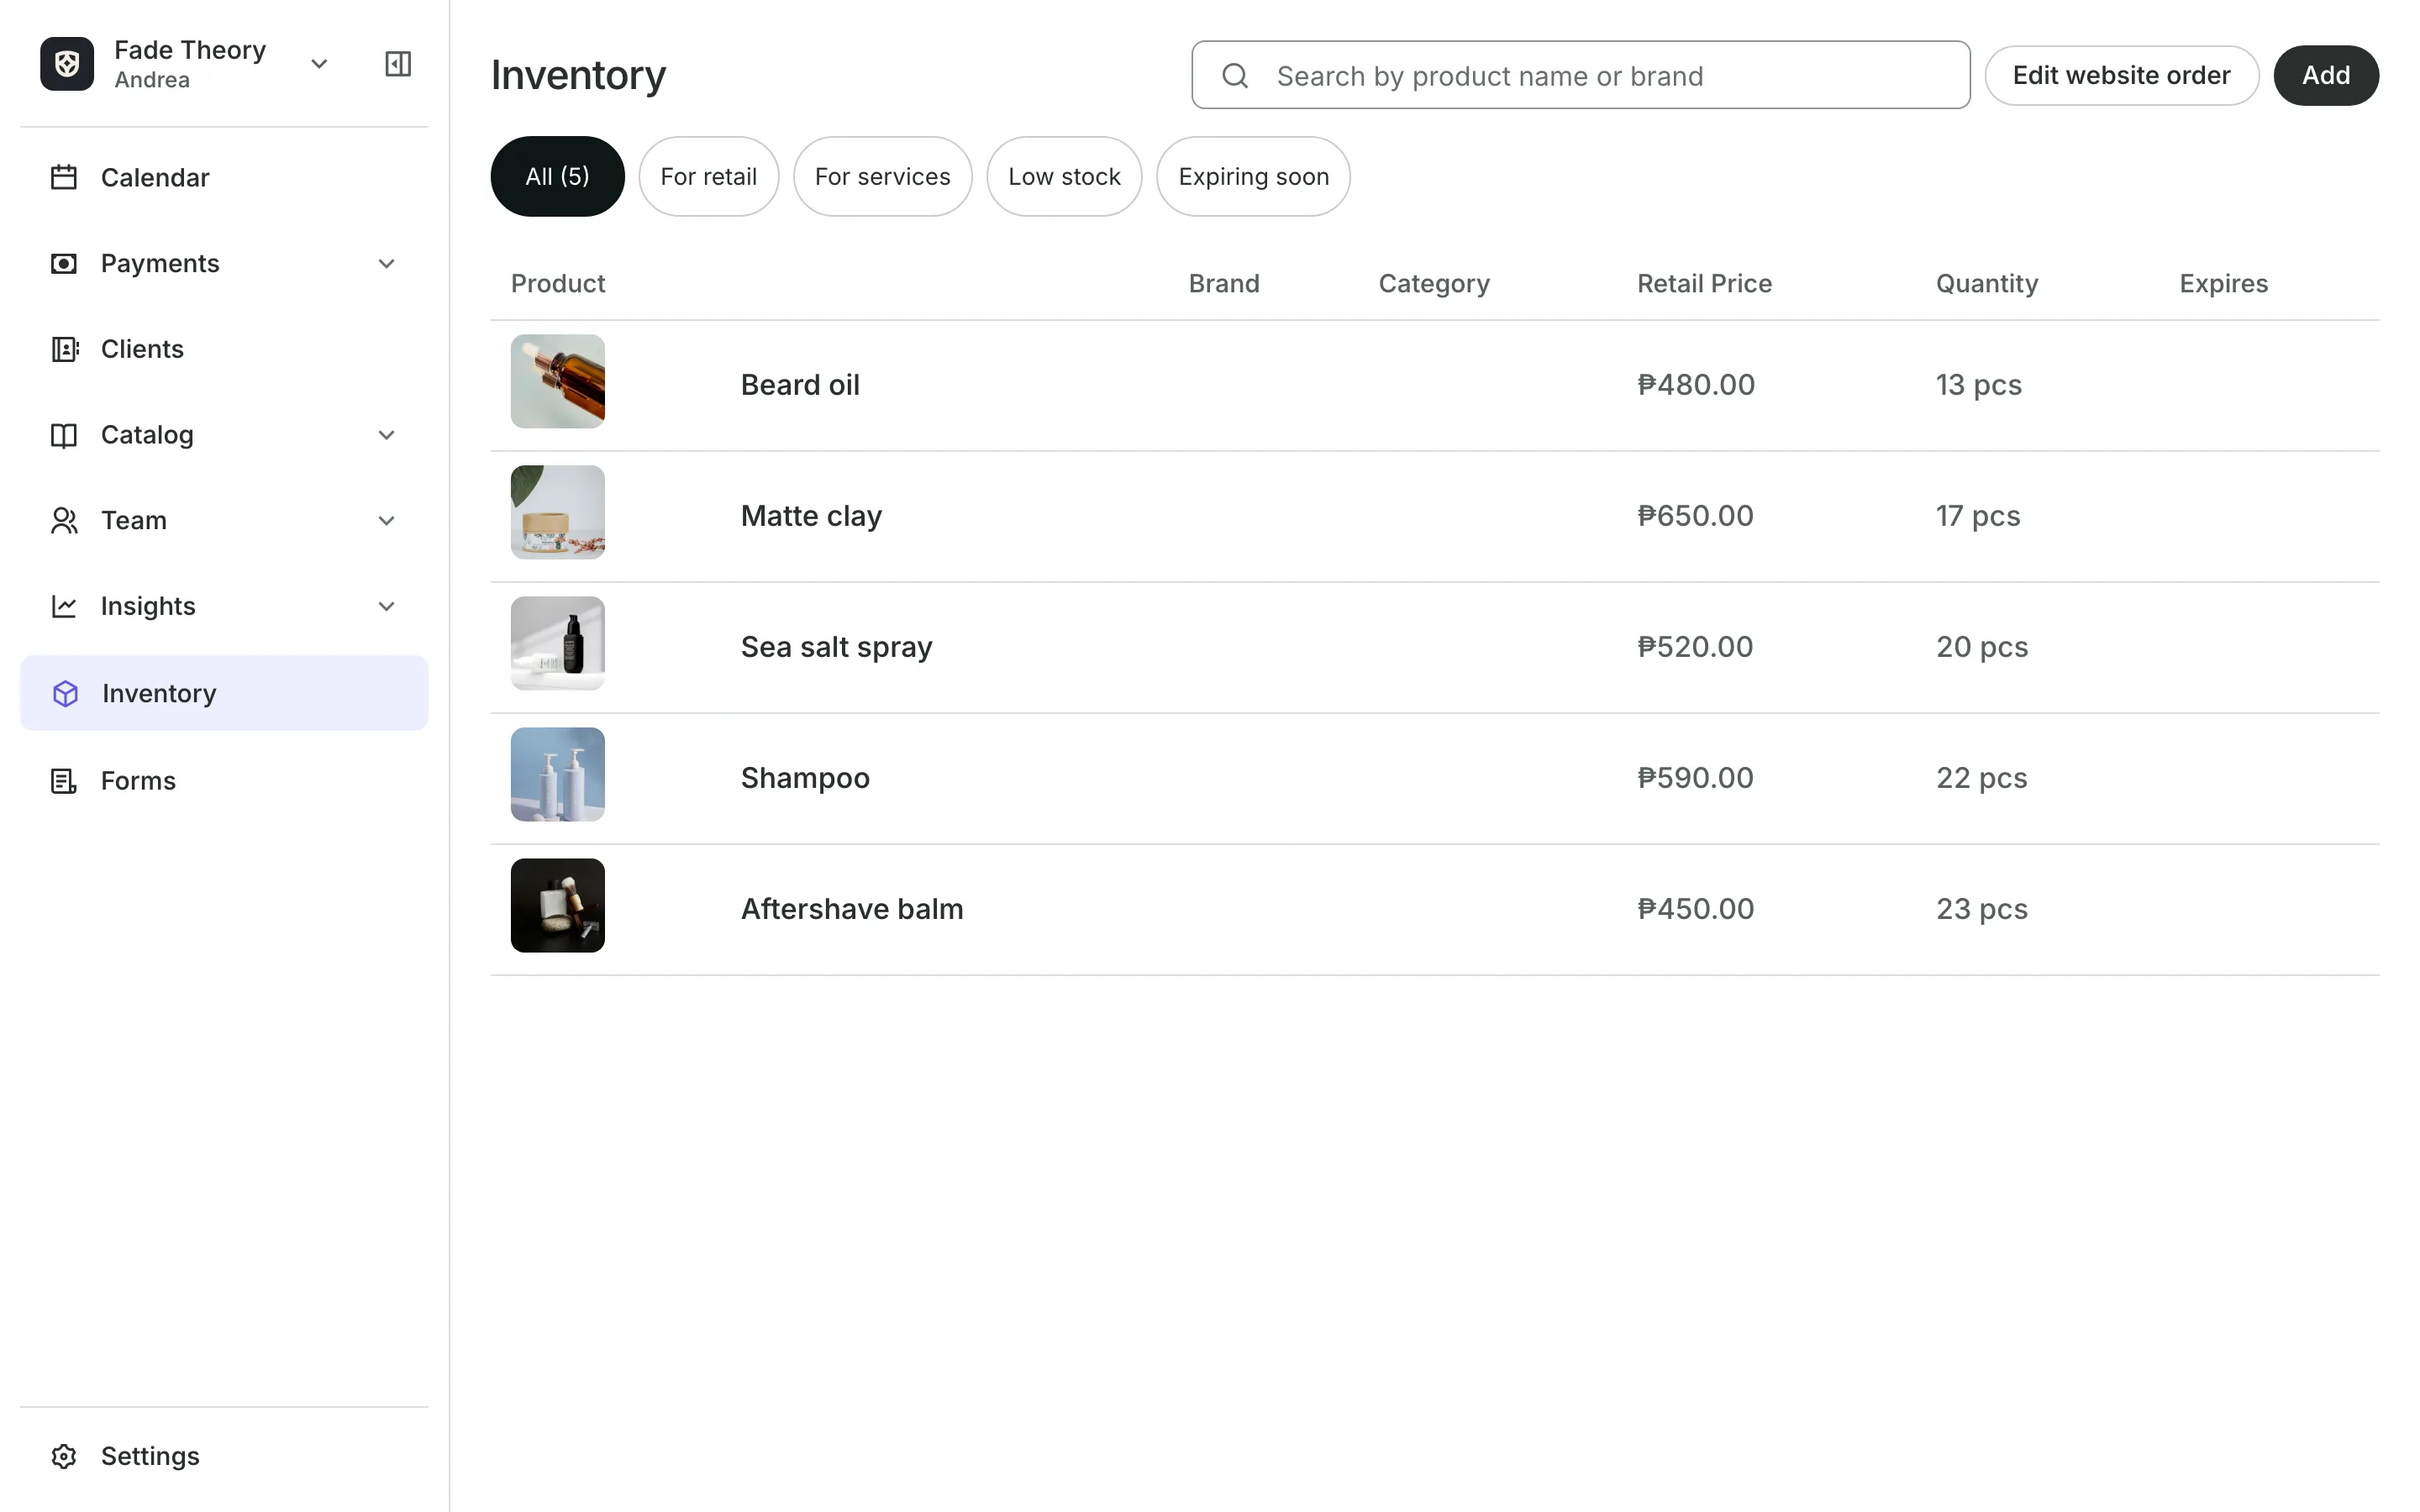
Task: Click the Quantity column header
Action: pyautogui.click(x=1987, y=284)
